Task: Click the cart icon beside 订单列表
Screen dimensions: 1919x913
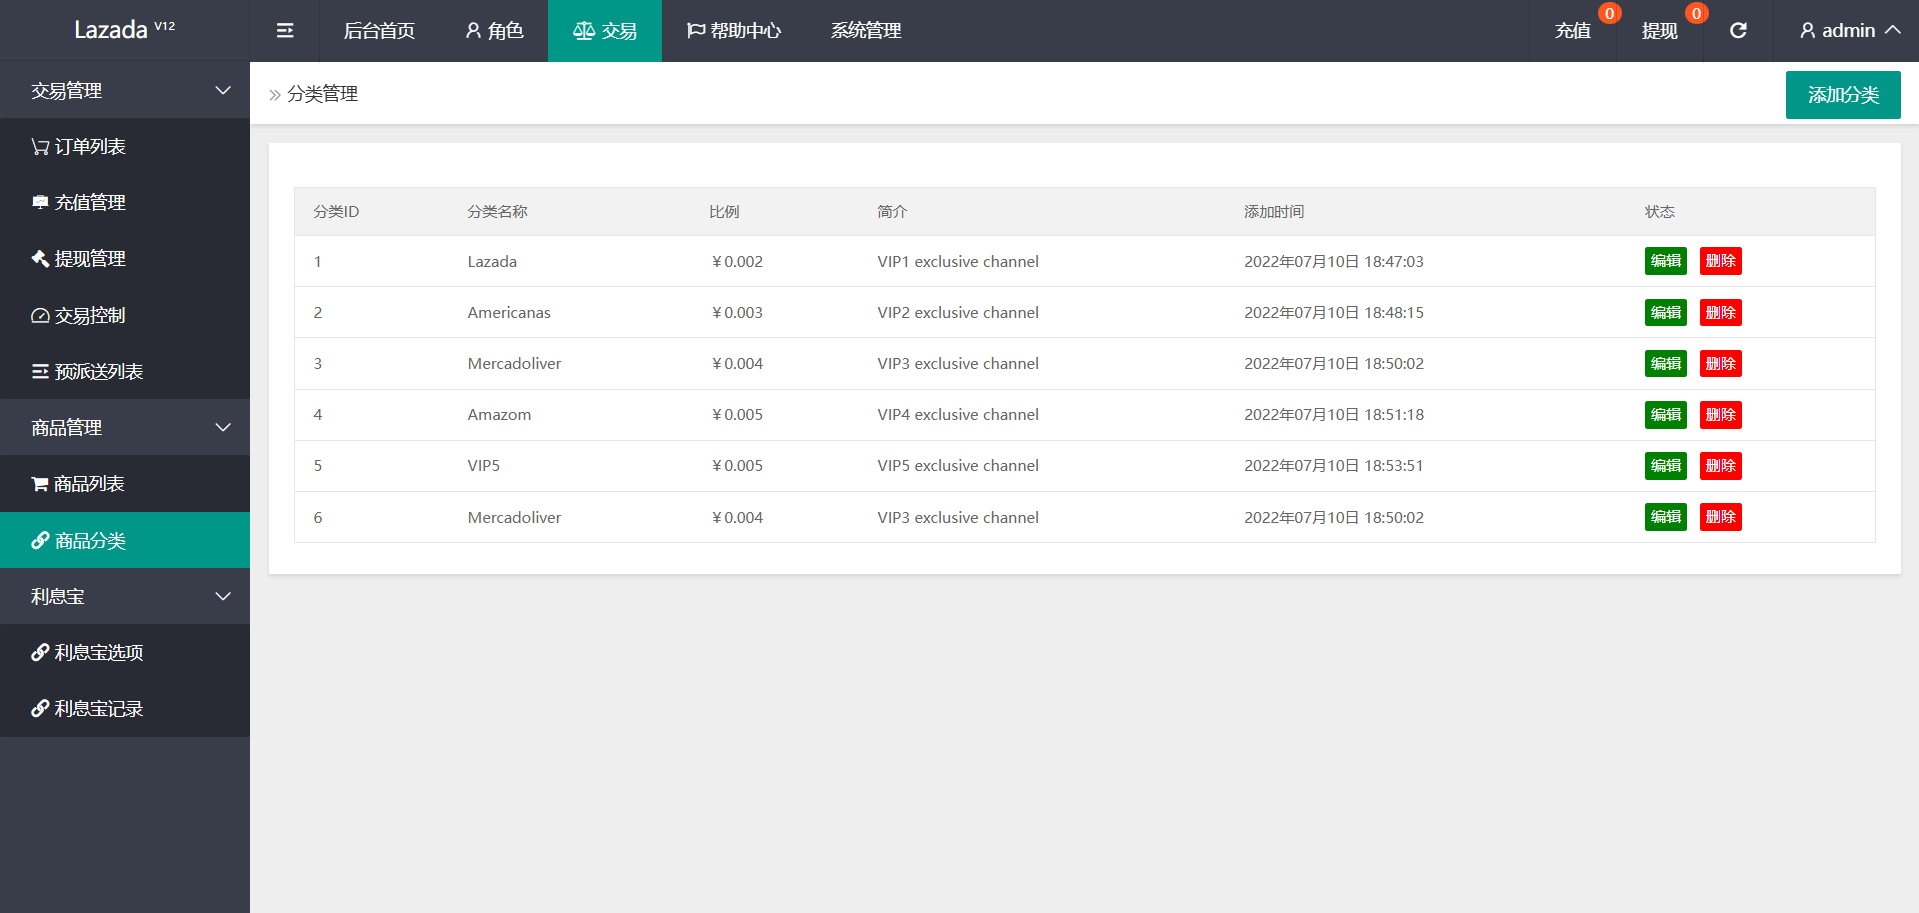Action: tap(40, 147)
